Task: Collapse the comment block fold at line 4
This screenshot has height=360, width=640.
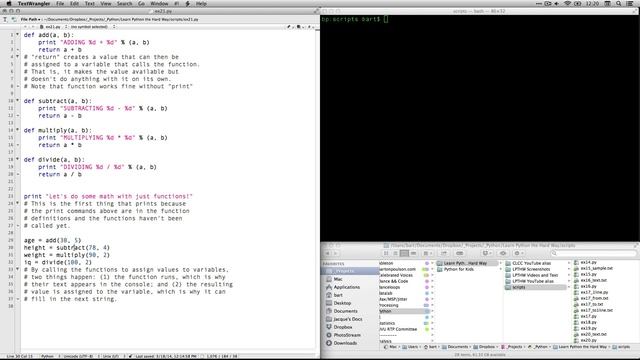Action: click(x=18, y=57)
